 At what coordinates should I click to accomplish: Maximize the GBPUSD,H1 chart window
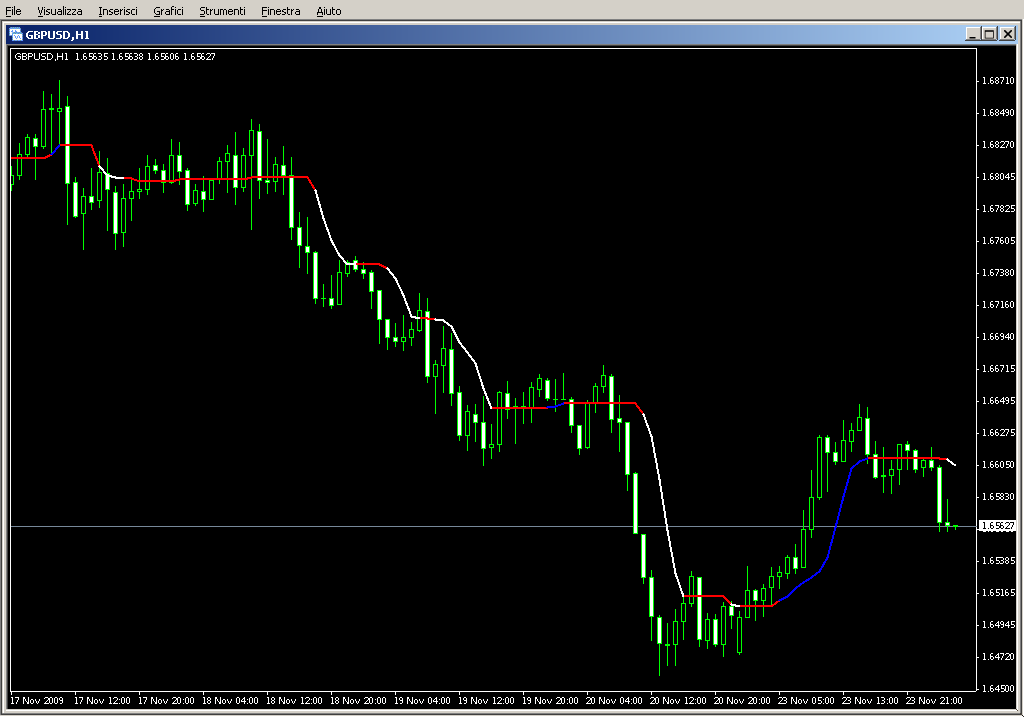click(x=989, y=34)
